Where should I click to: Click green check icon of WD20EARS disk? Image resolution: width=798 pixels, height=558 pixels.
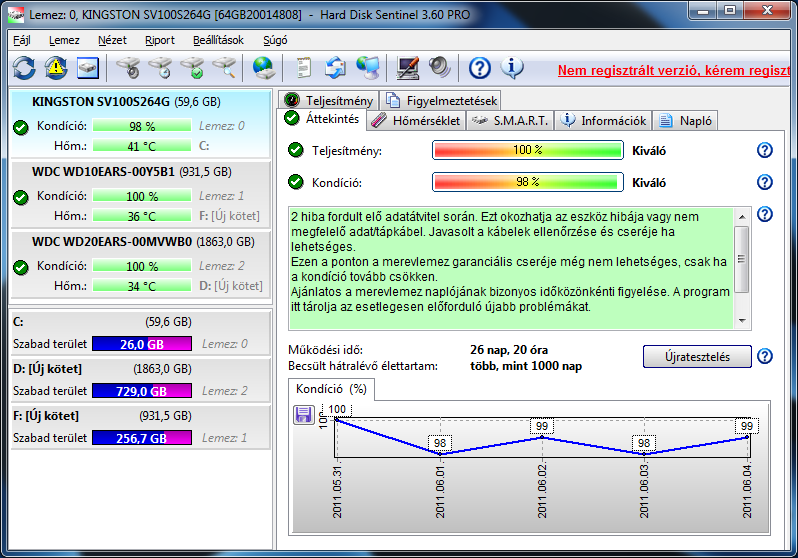click(21, 267)
